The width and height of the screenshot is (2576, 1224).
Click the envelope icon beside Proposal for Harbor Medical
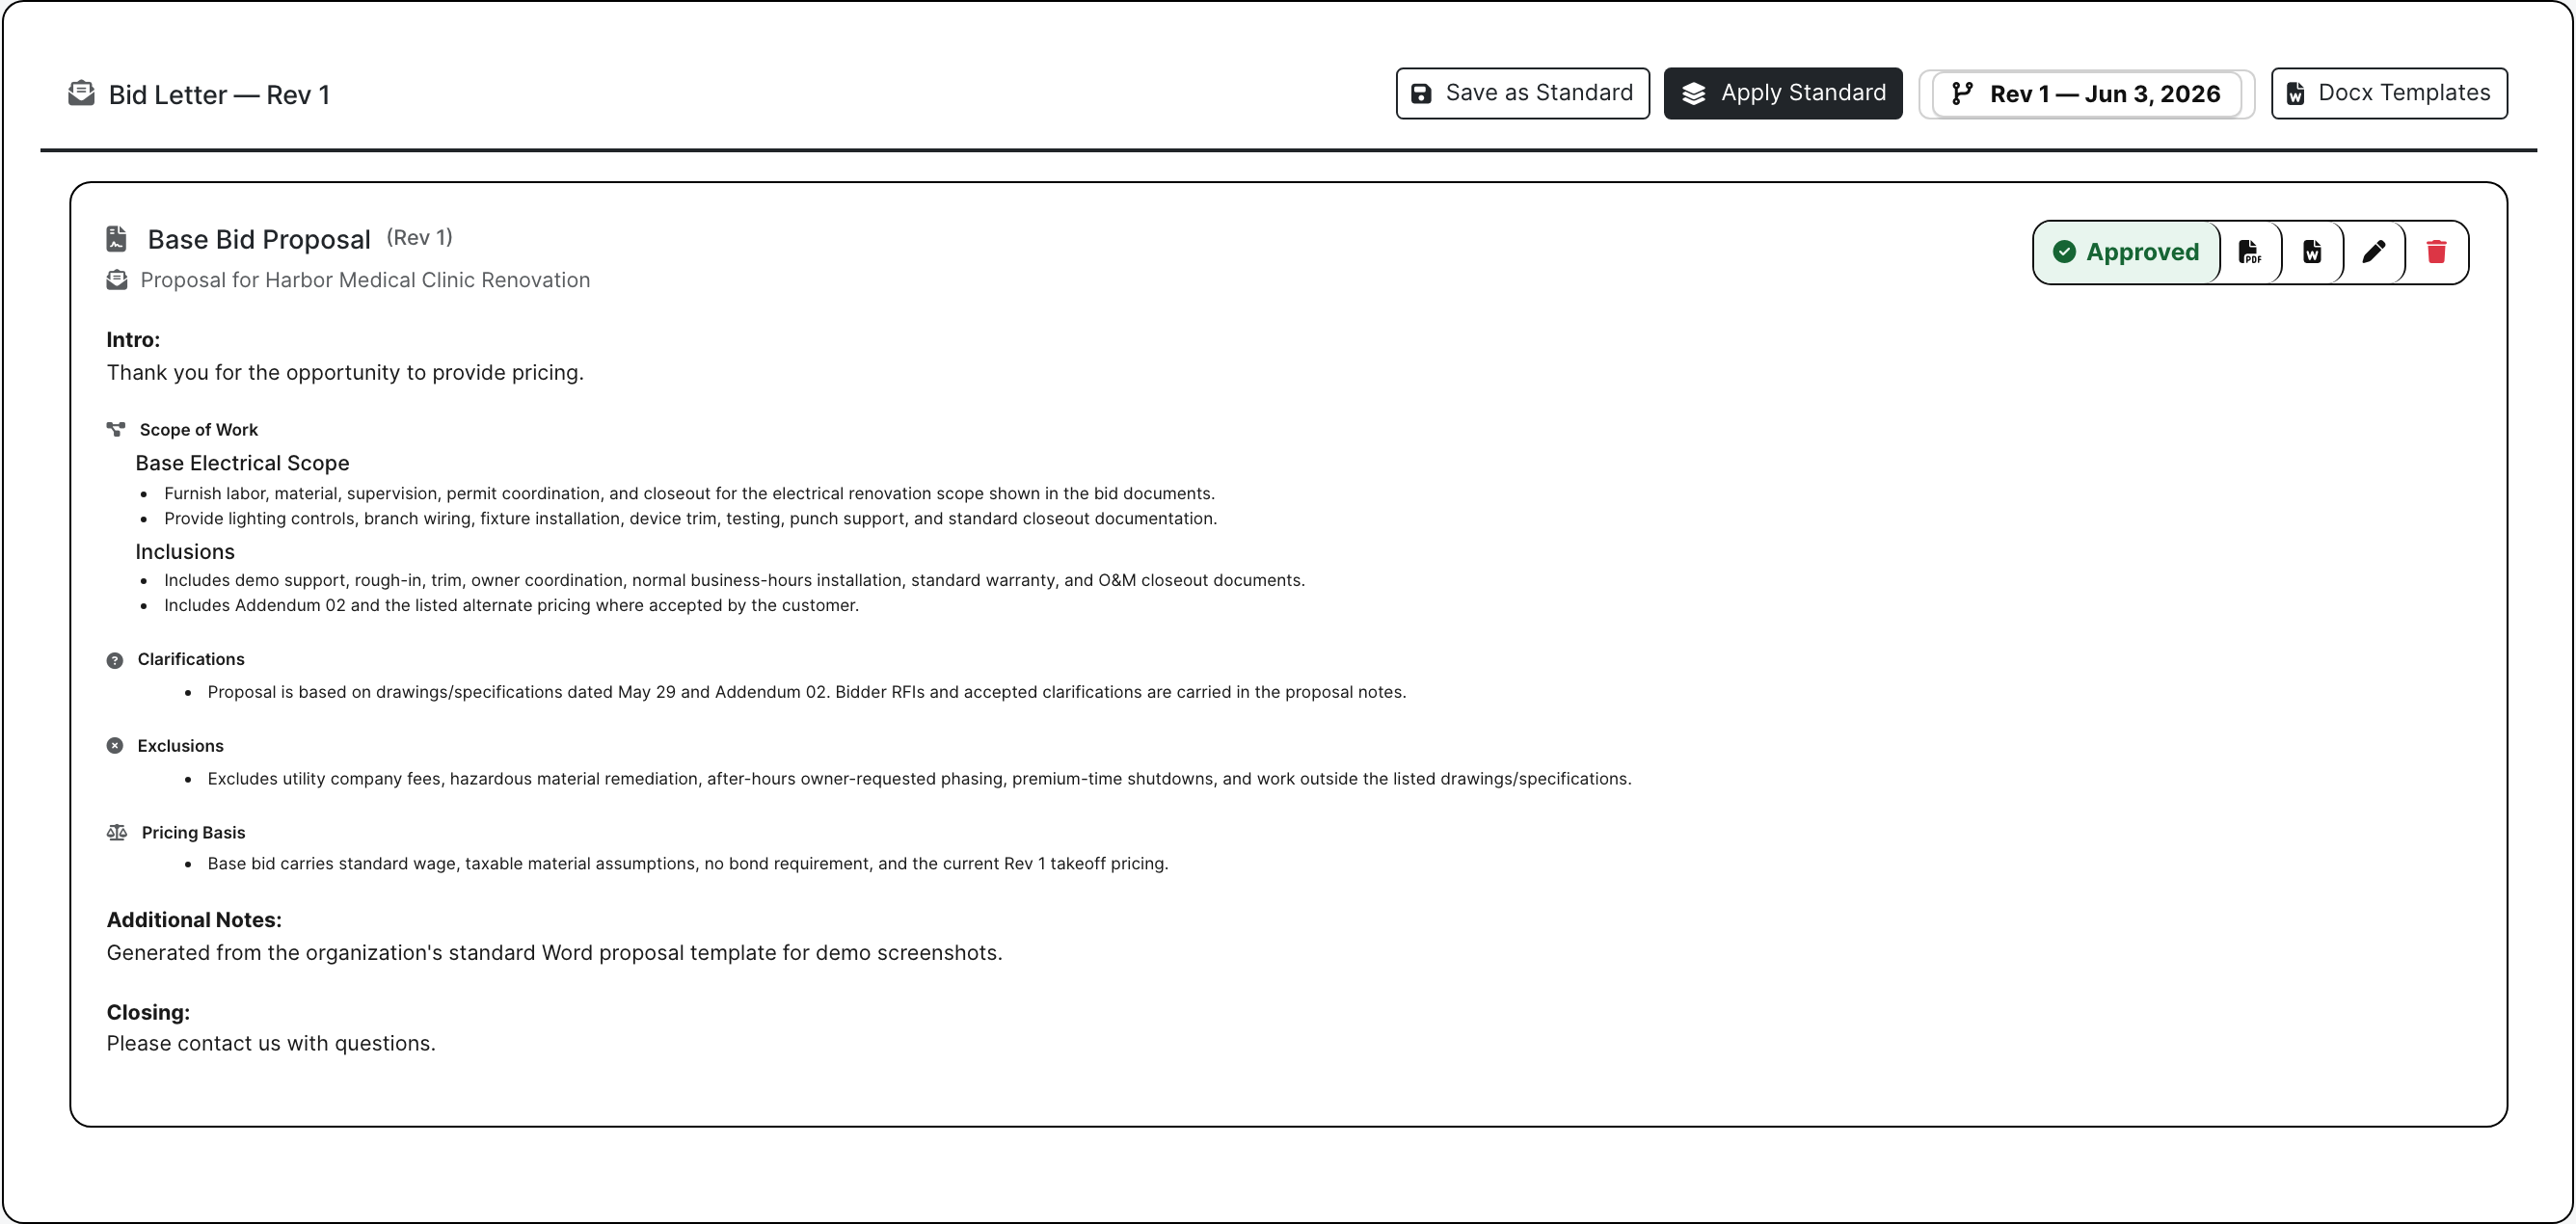(x=117, y=280)
